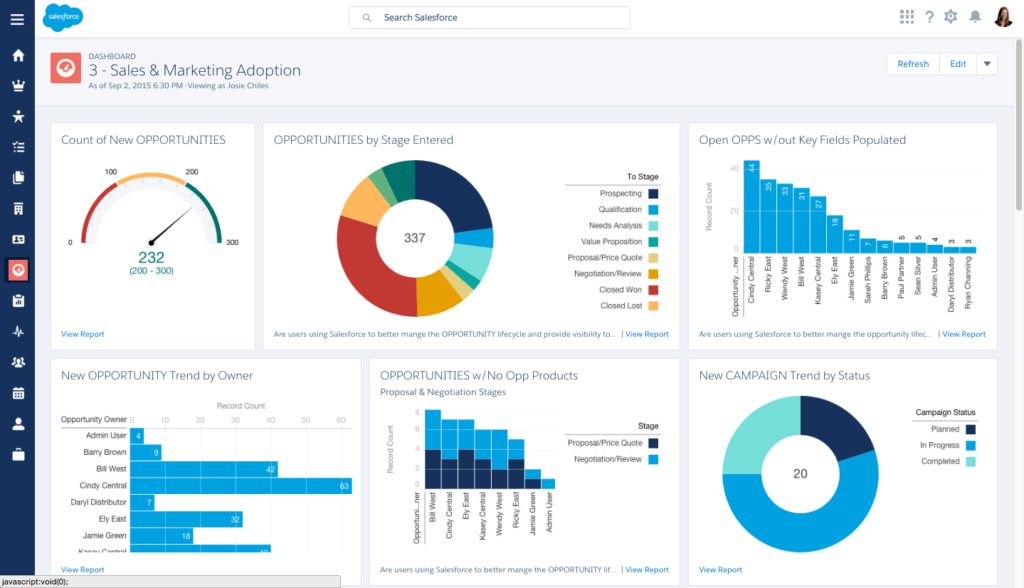The image size is (1024, 588).
Task: Open the App Launcher grid icon
Action: coord(906,17)
